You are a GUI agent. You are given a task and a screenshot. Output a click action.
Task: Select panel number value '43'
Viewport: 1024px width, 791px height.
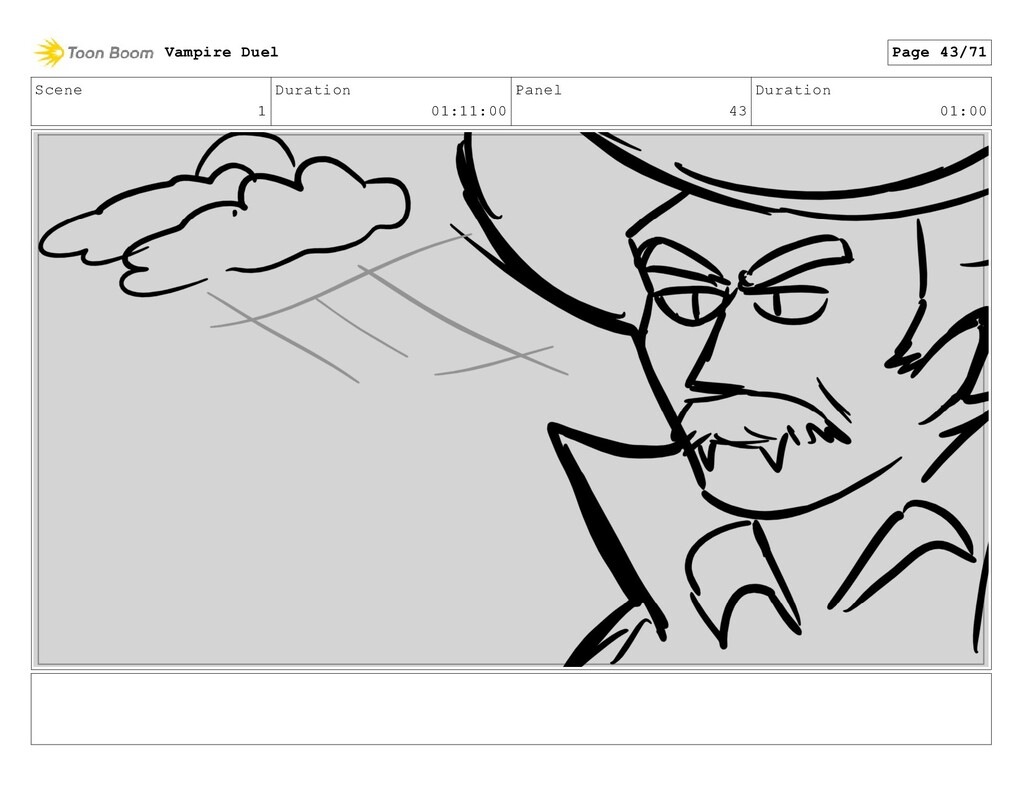click(x=738, y=111)
